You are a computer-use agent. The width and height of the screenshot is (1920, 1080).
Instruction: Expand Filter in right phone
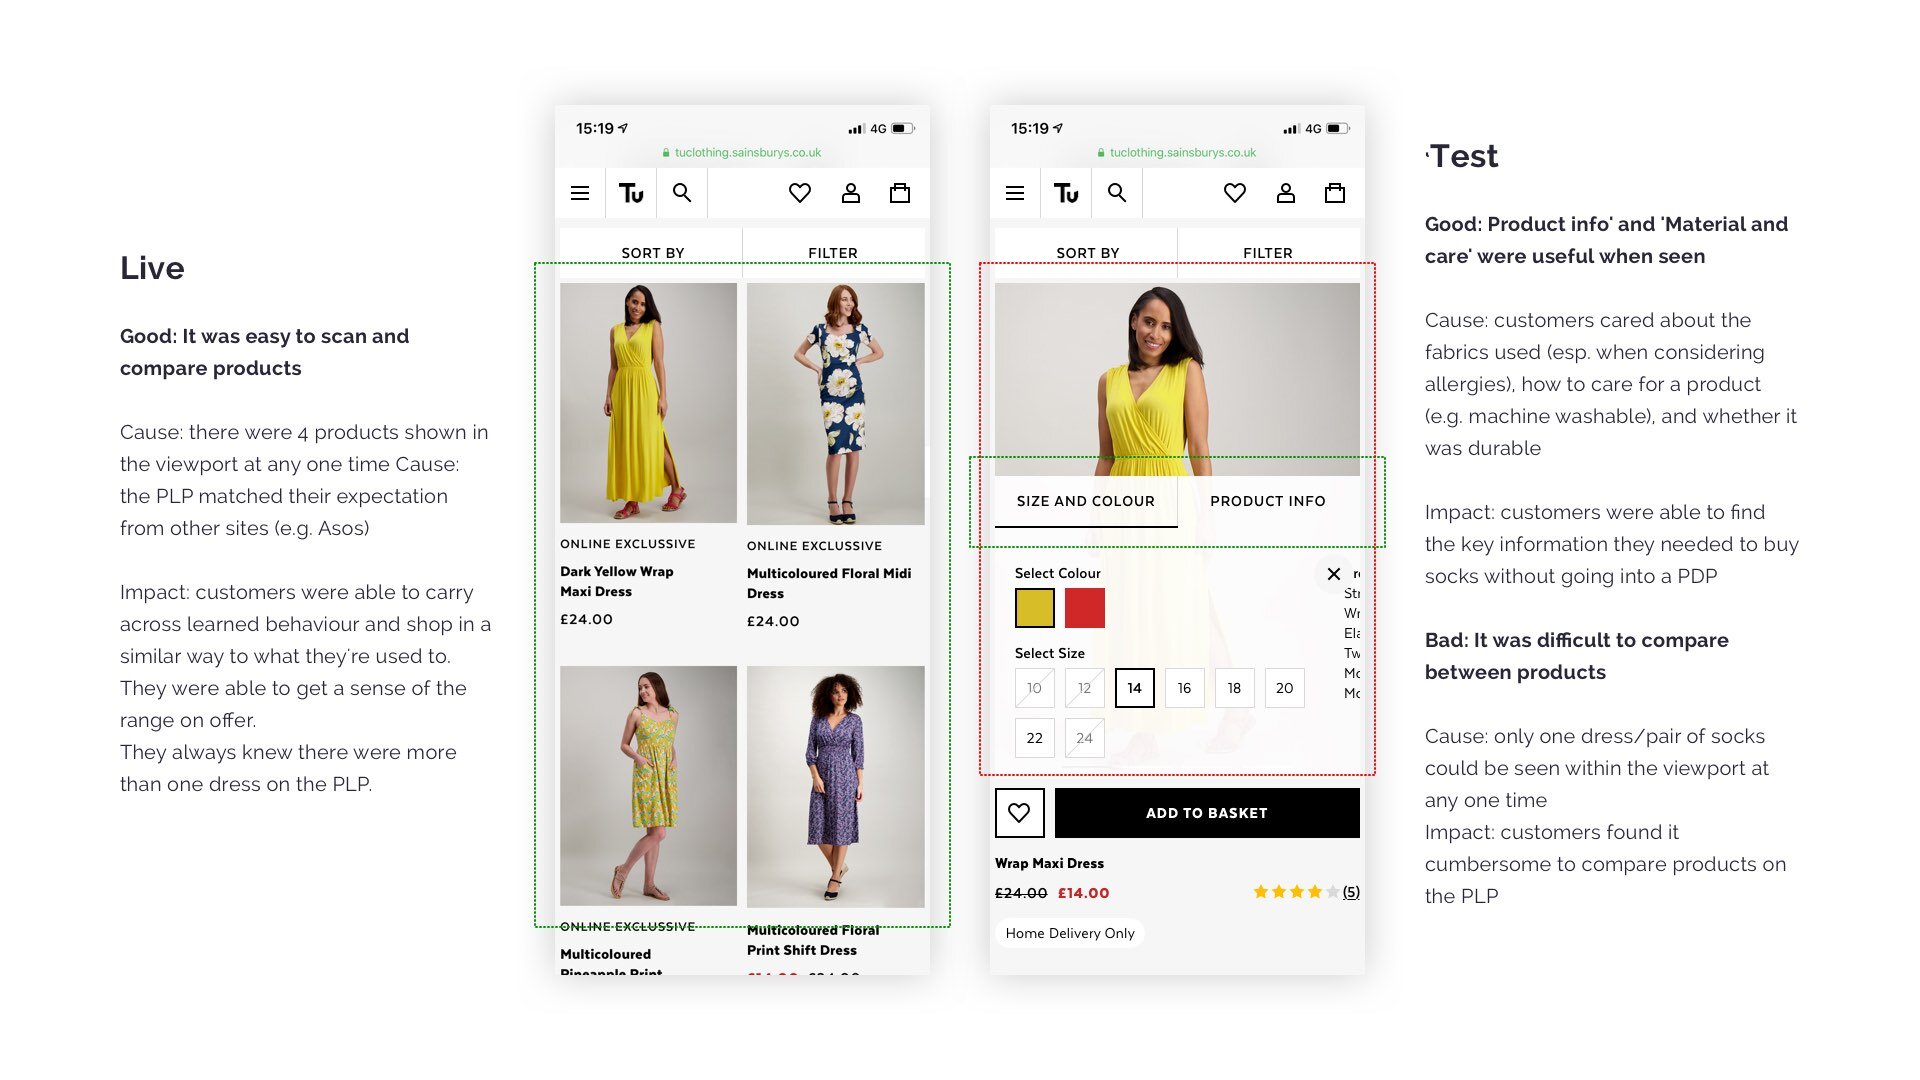click(1267, 253)
